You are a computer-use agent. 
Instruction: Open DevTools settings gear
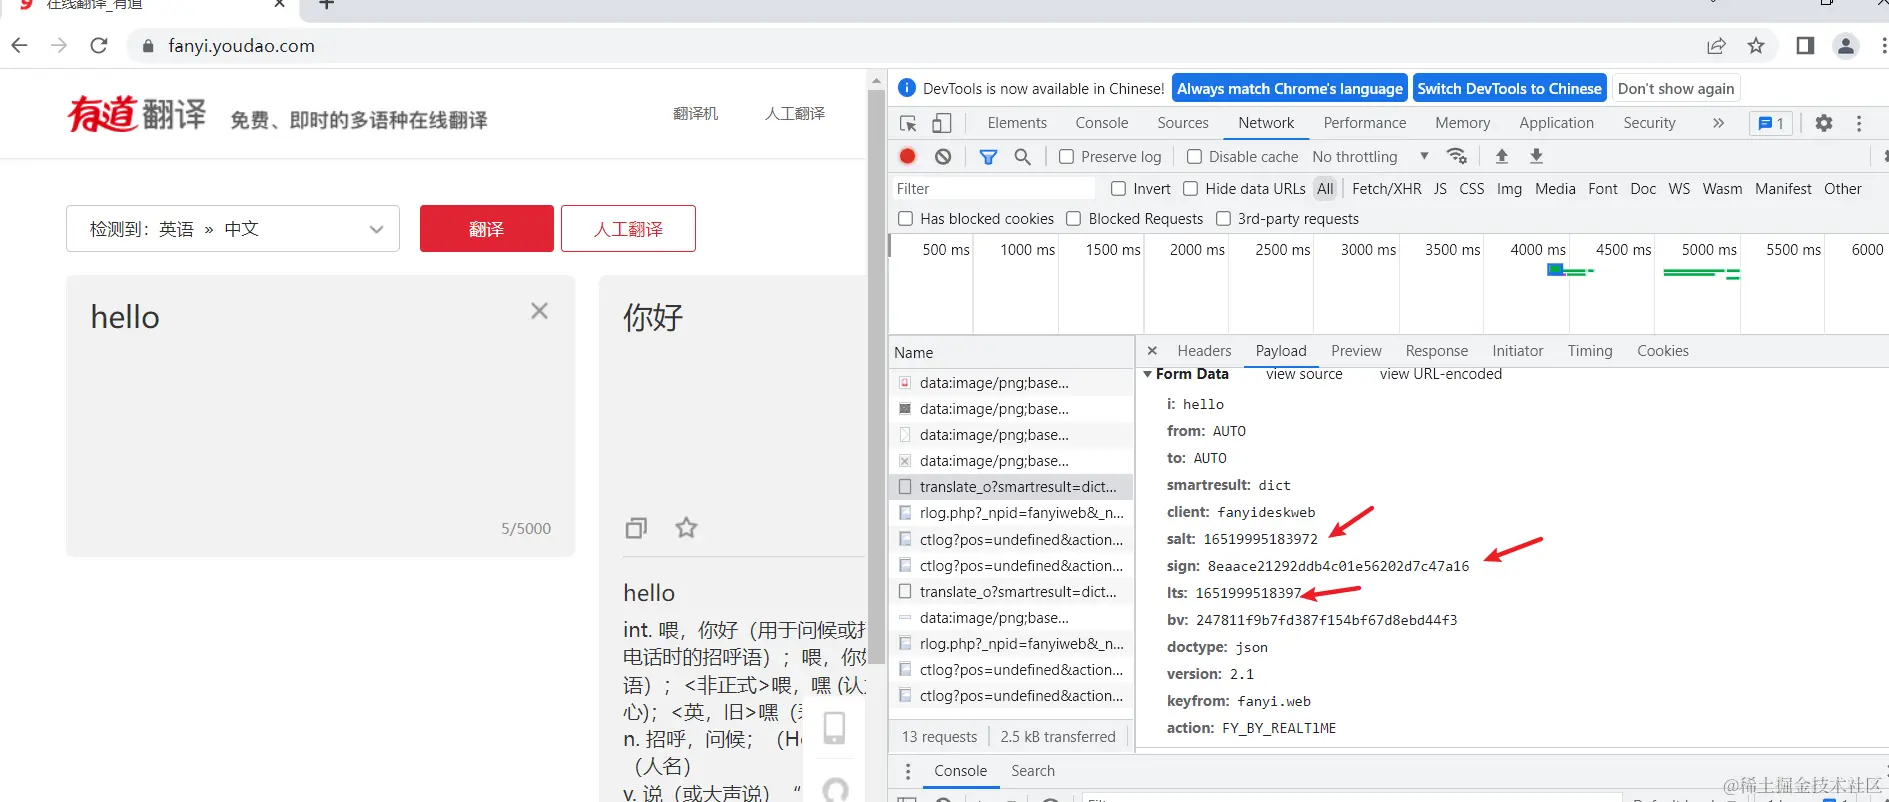click(x=1824, y=123)
